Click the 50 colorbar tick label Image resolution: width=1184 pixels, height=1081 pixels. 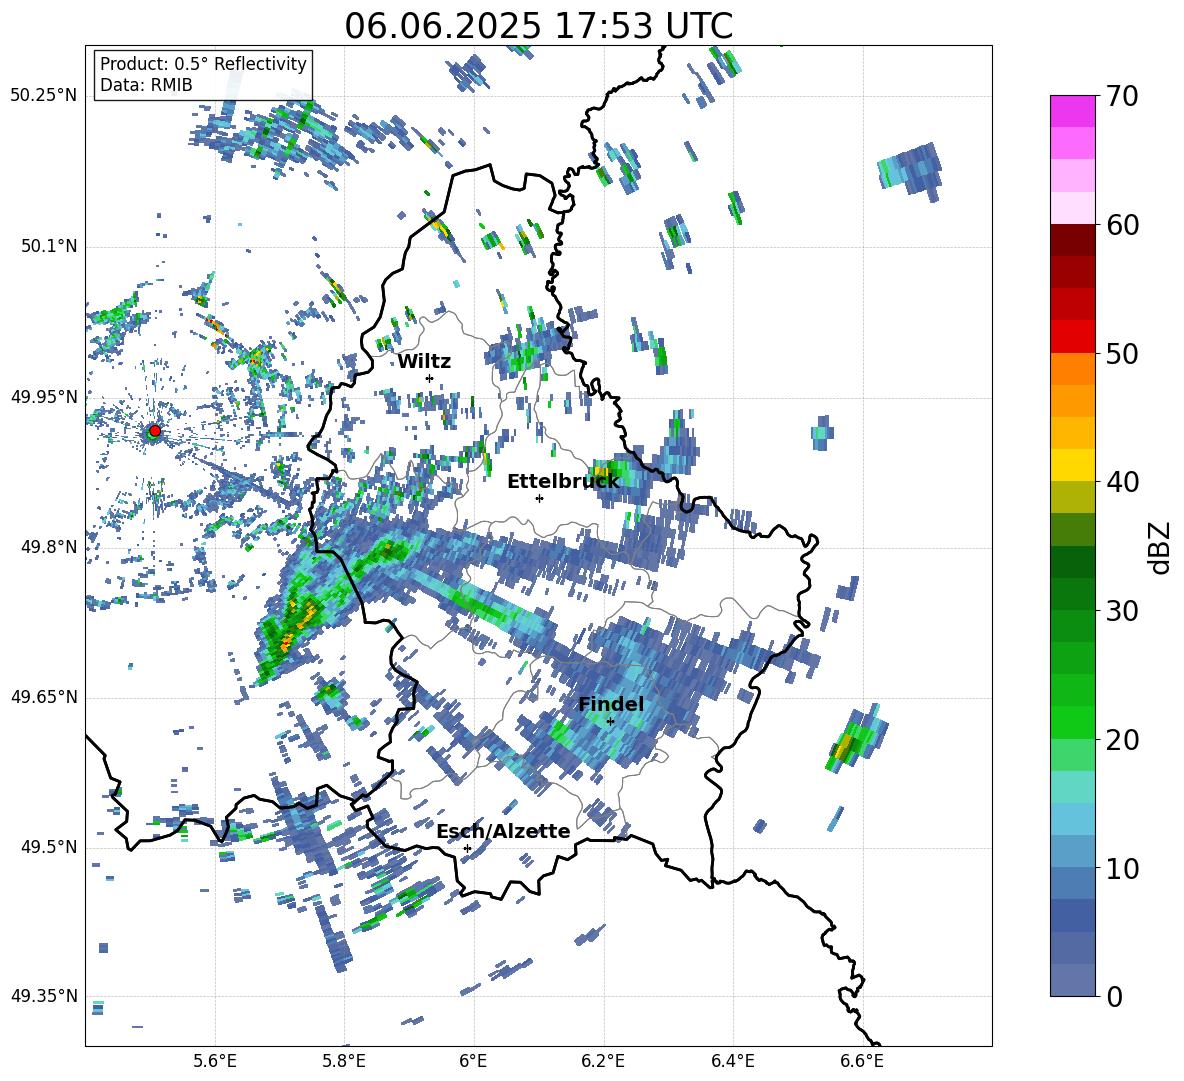pyautogui.click(x=1122, y=354)
